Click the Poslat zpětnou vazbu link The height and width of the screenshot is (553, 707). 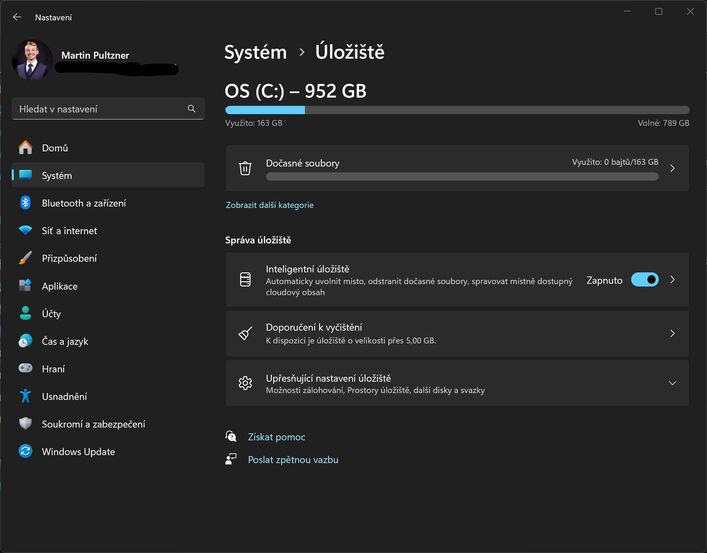[293, 460]
